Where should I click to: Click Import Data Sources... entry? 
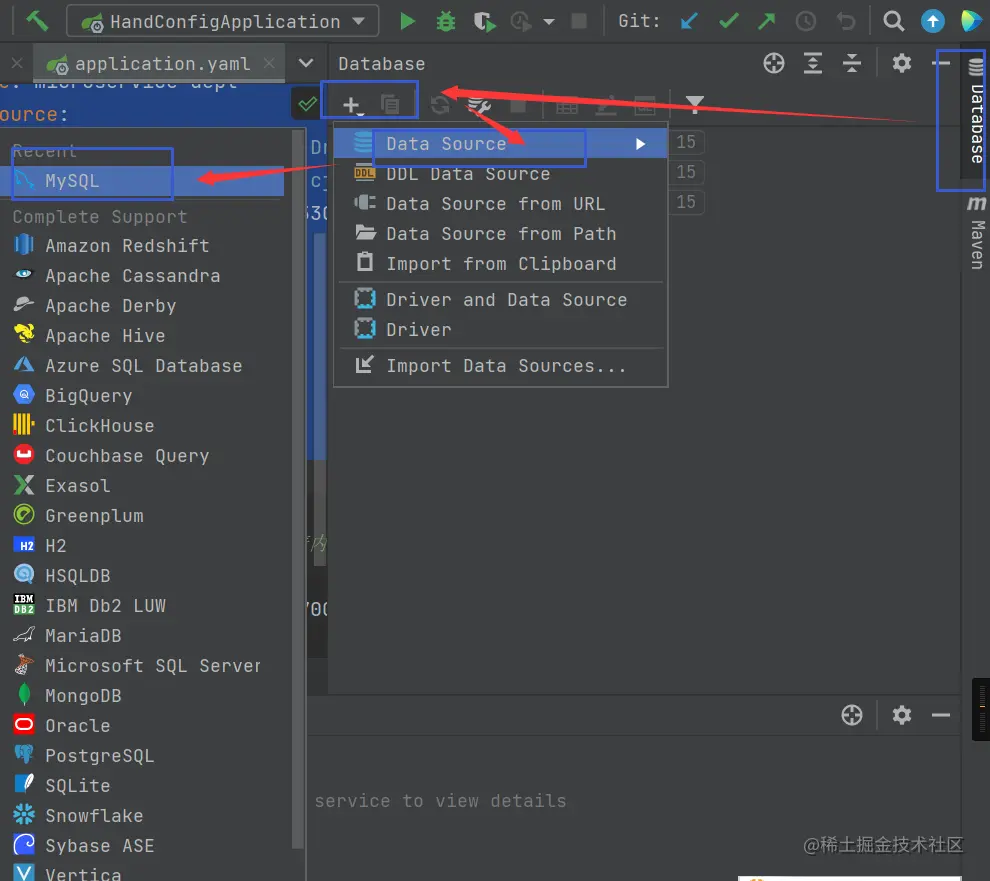tap(500, 366)
